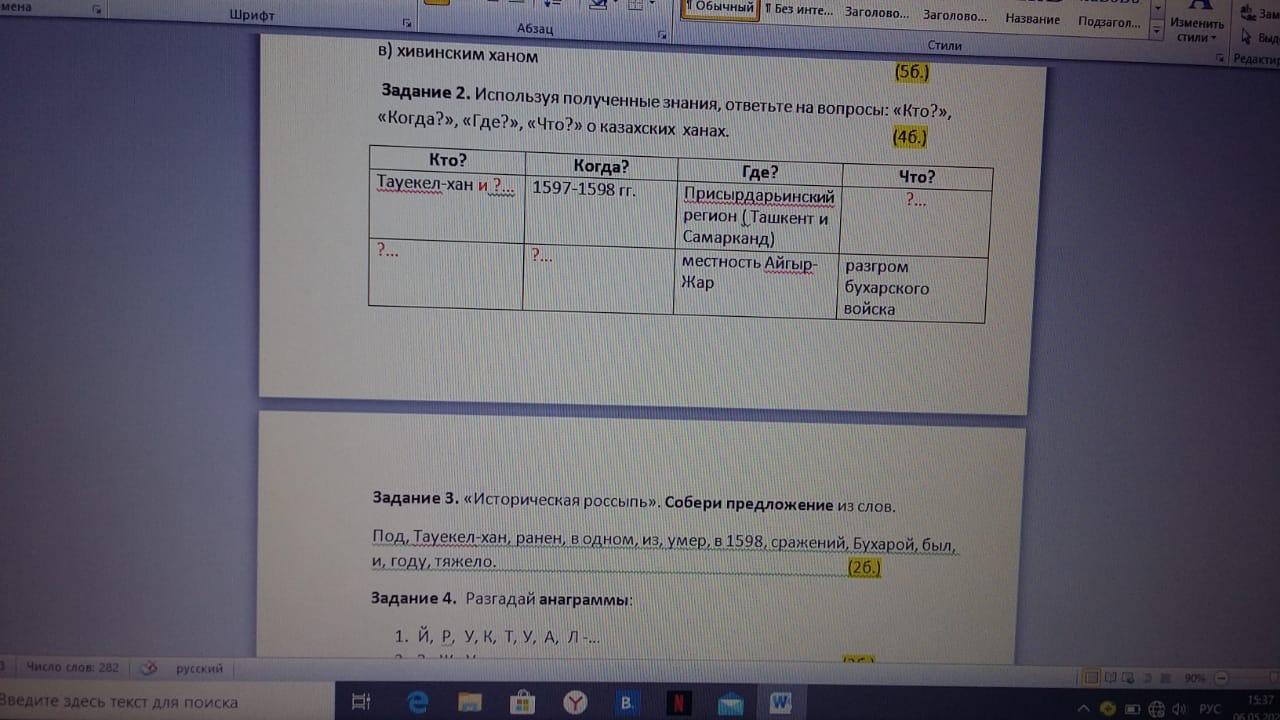Open the Mail app on taskbar
Viewport: 1280px width, 720px height.
[x=730, y=702]
